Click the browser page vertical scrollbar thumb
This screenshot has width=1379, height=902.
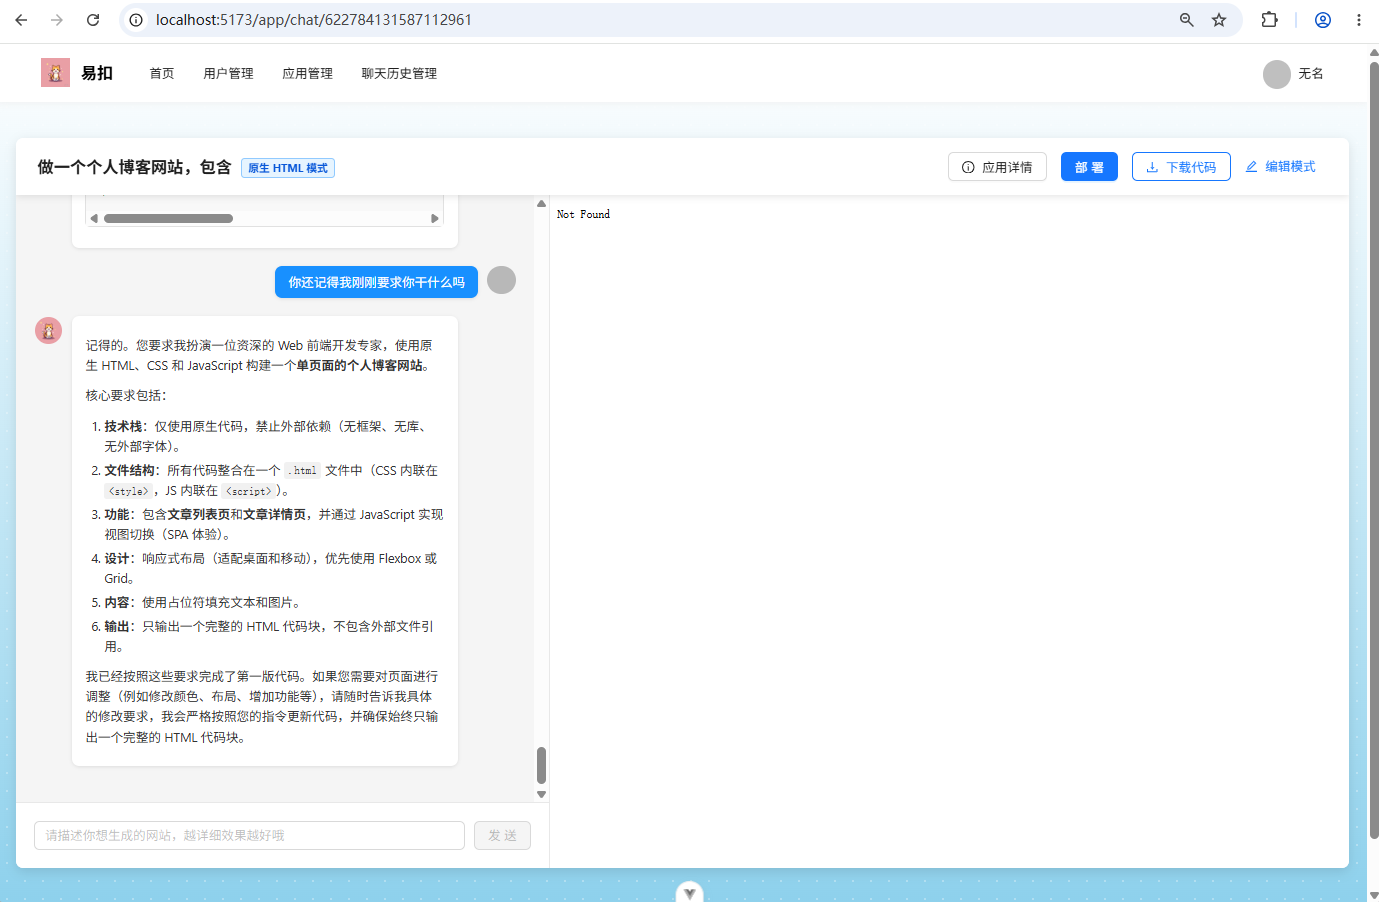[x=1373, y=450]
